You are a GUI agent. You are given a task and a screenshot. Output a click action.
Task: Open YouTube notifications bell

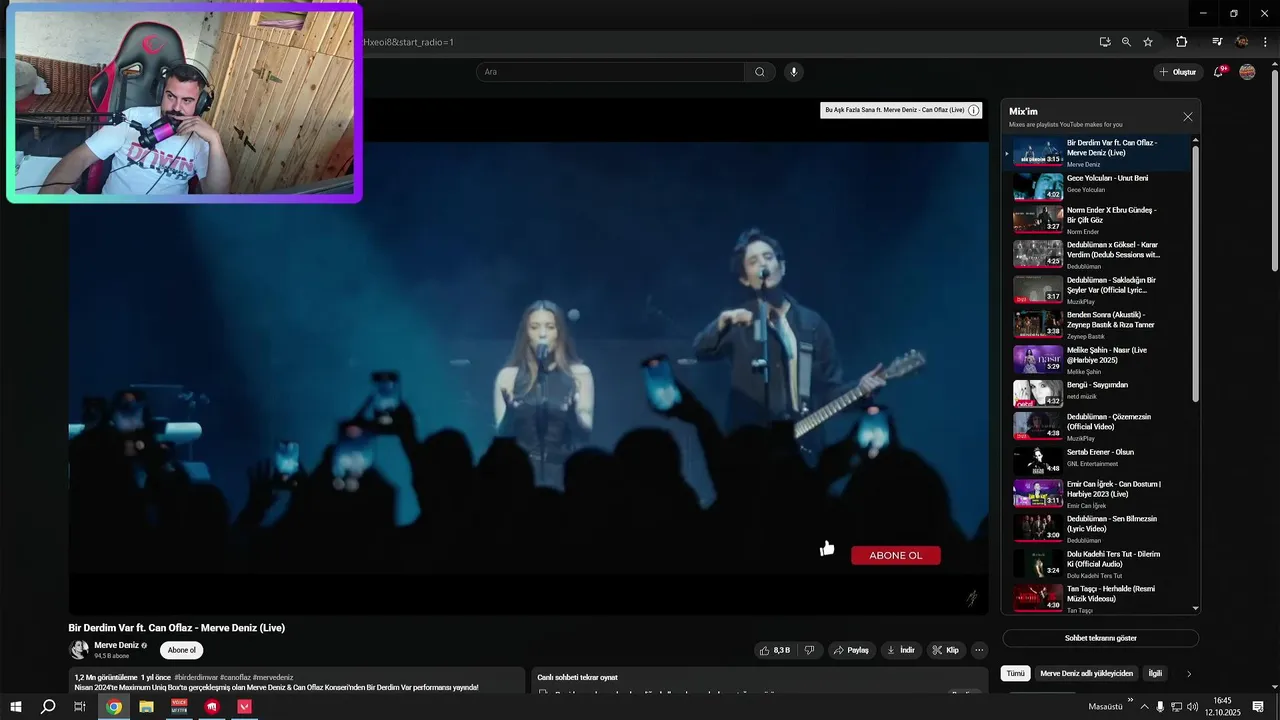click(x=1219, y=72)
